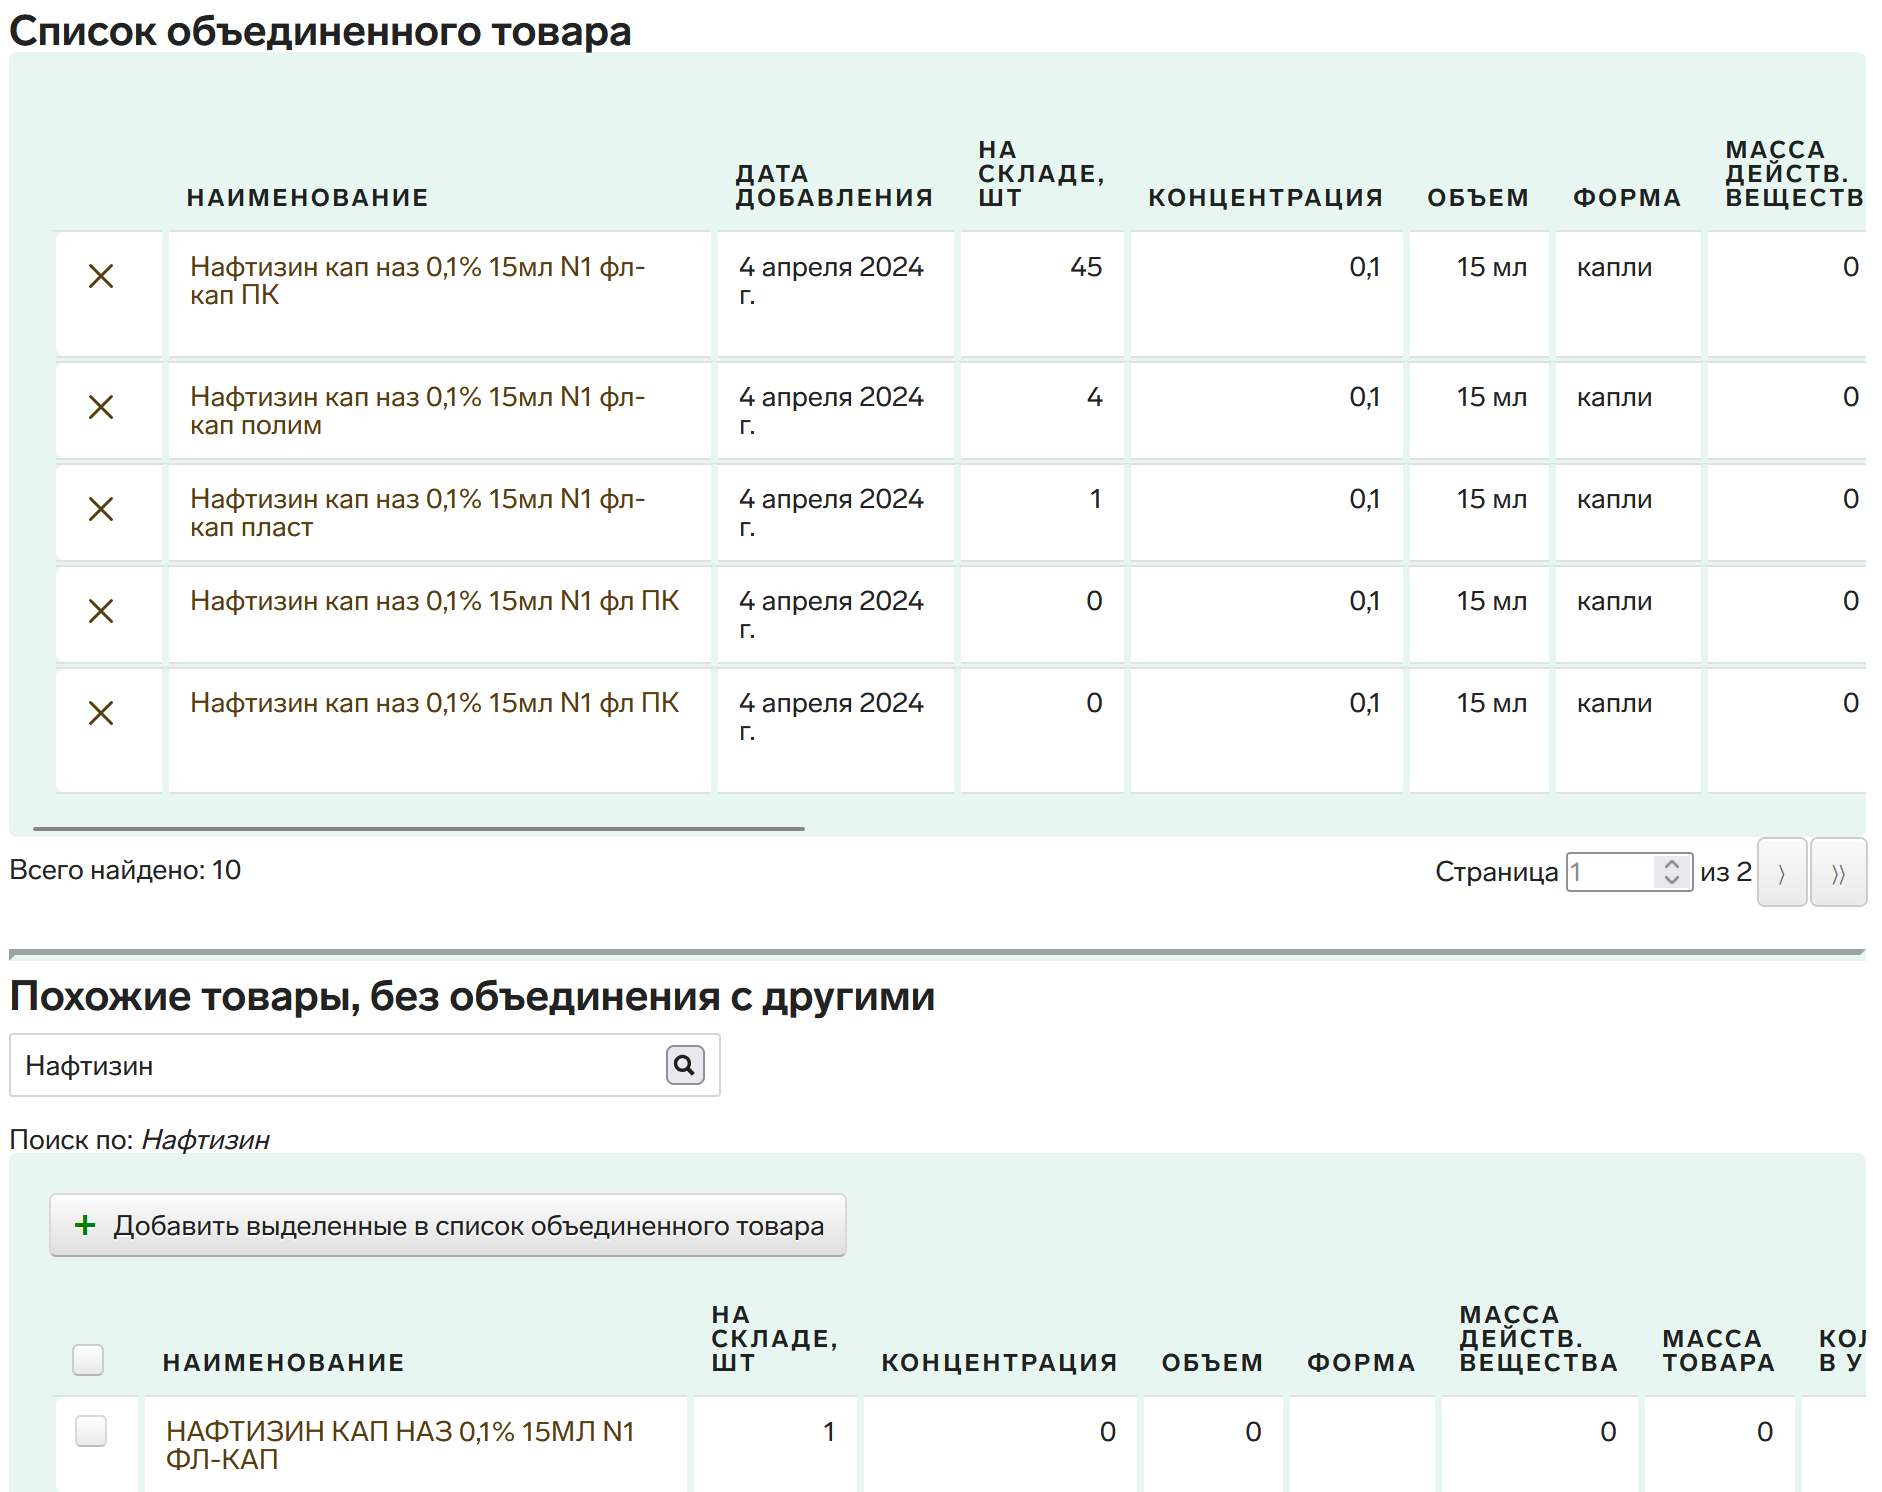Image resolution: width=1882 pixels, height=1492 pixels.
Task: Click the search magnifier icon next to Нафтизин
Action: [685, 1065]
